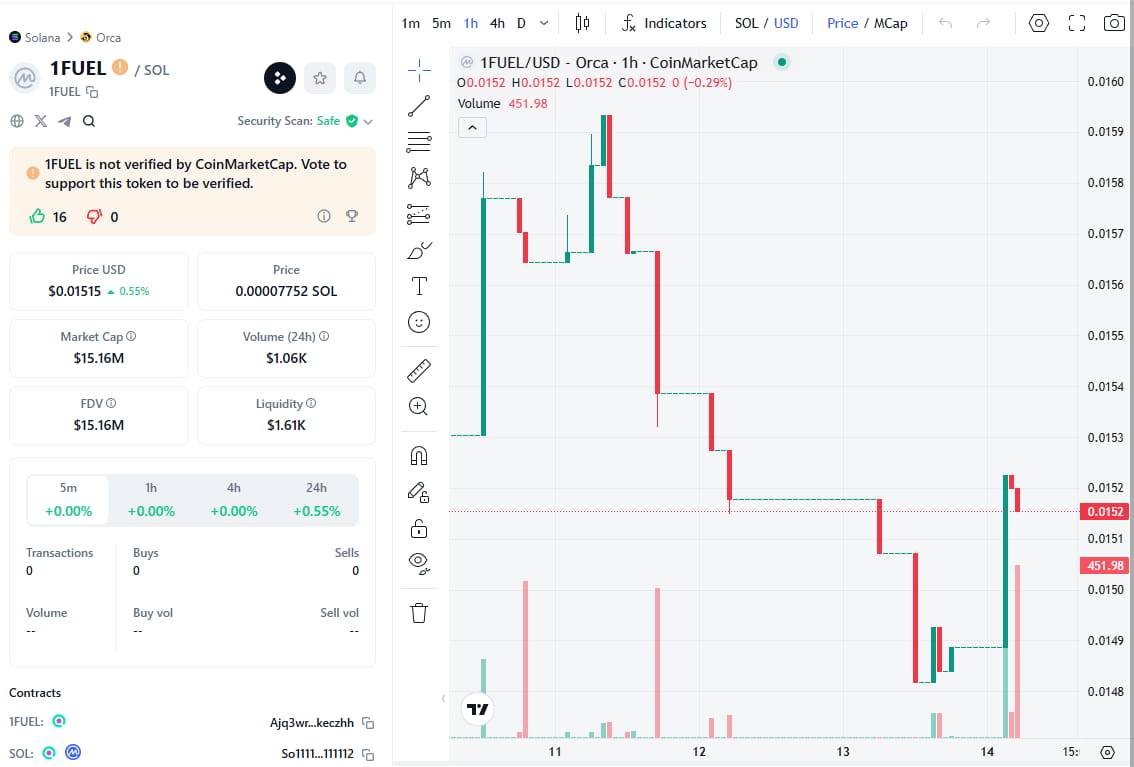Expand the Security Scan details chevron
This screenshot has width=1134, height=767.
click(368, 121)
